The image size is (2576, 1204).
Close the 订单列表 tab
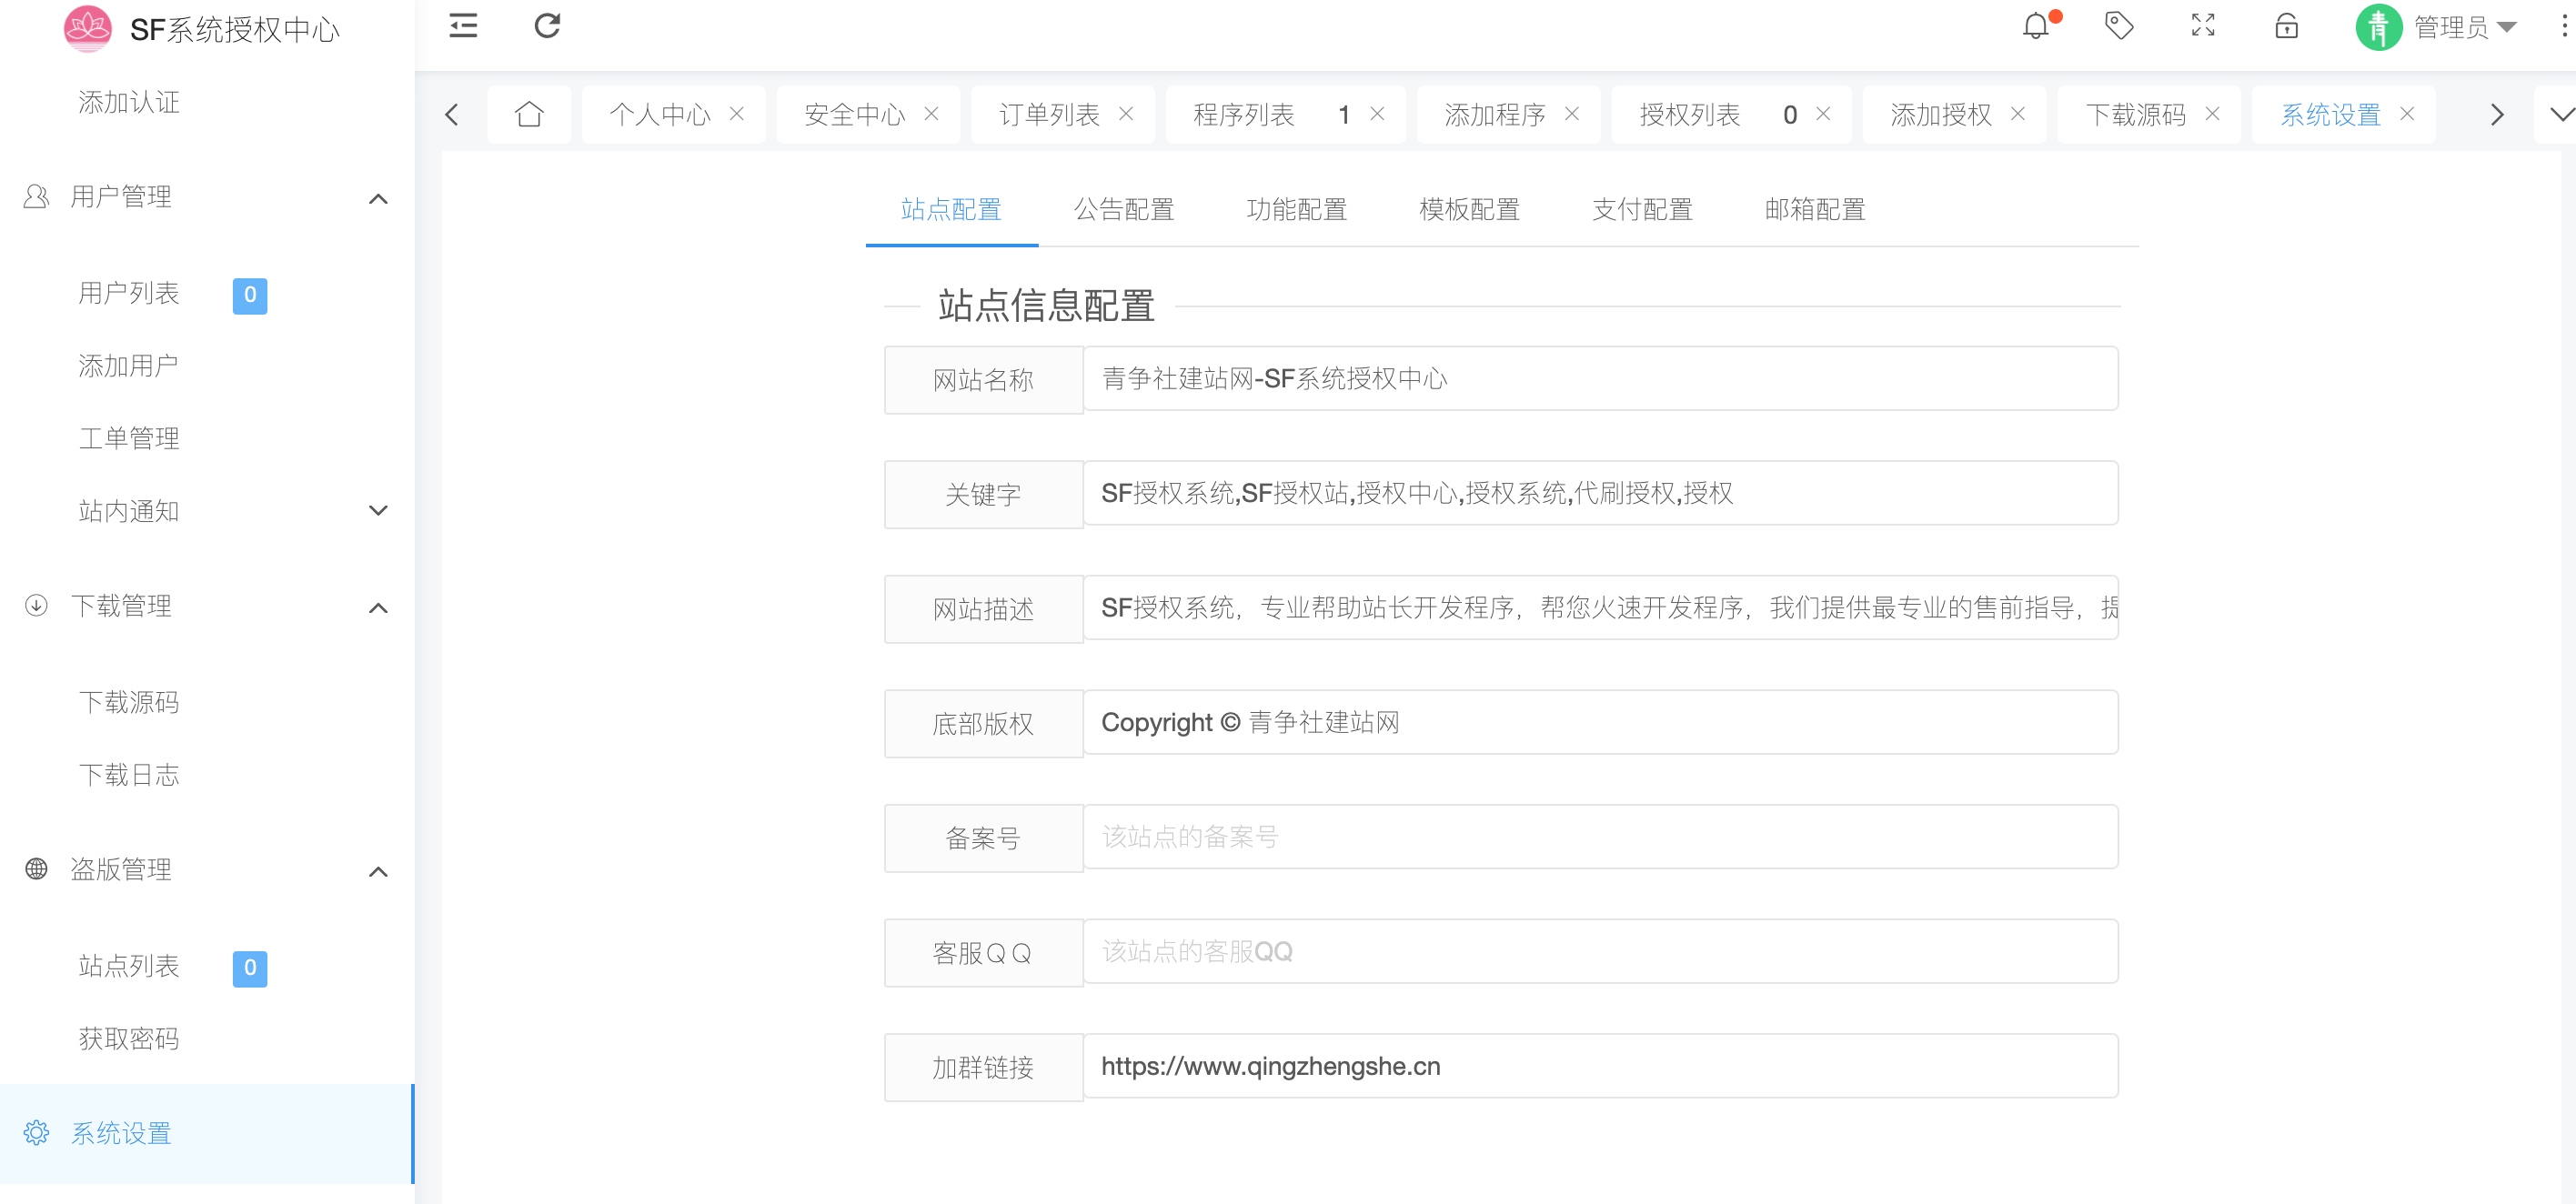pos(1126,114)
